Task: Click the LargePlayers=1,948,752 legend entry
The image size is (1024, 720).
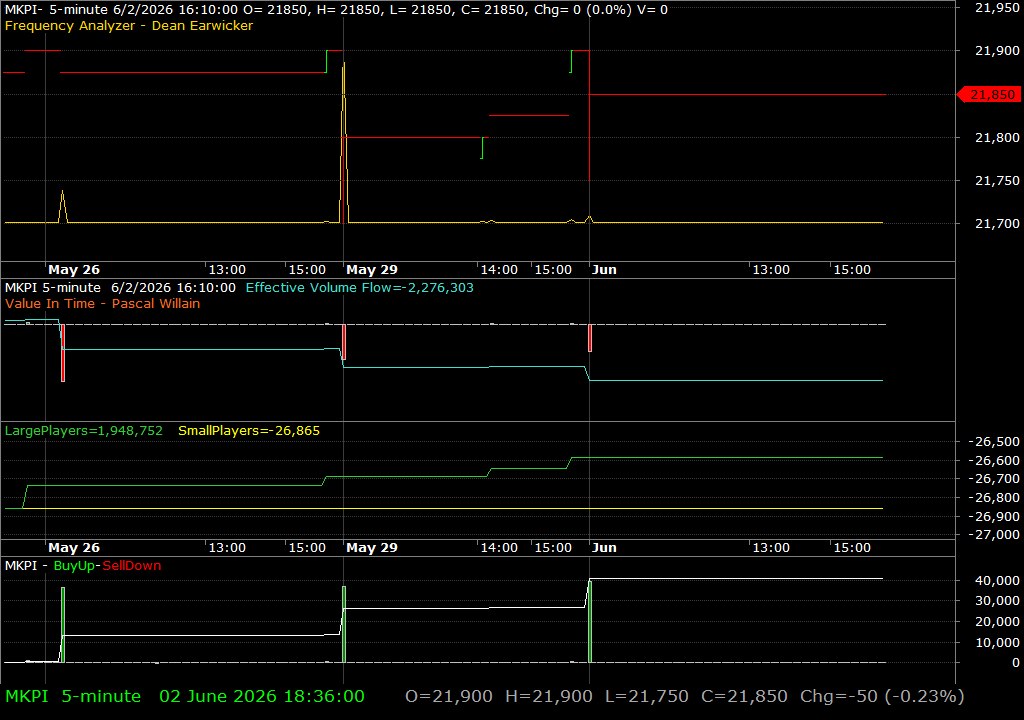Action: 84,431
